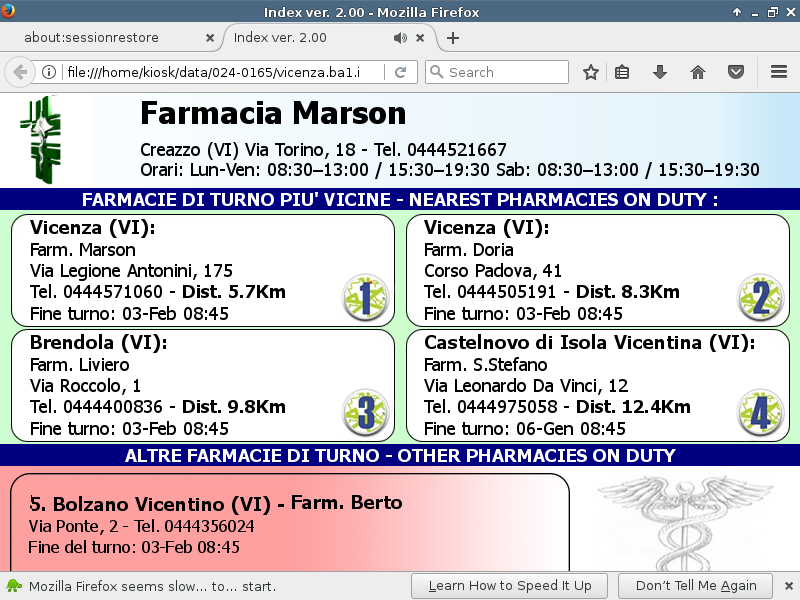This screenshot has height=600, width=800.
Task: Open a new tab with plus button
Action: point(453,38)
